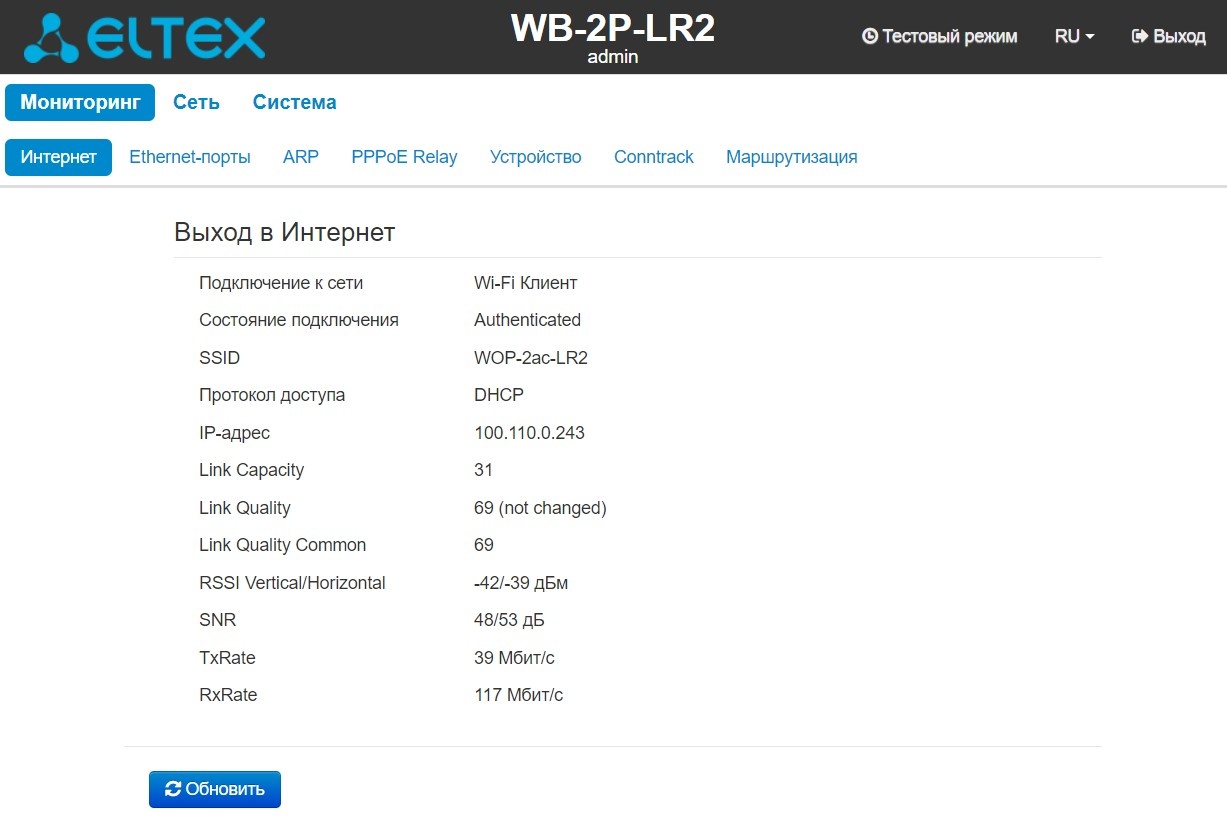1227x820 pixels.
Task: Click the Протокол доступа label
Action: pos(272,395)
